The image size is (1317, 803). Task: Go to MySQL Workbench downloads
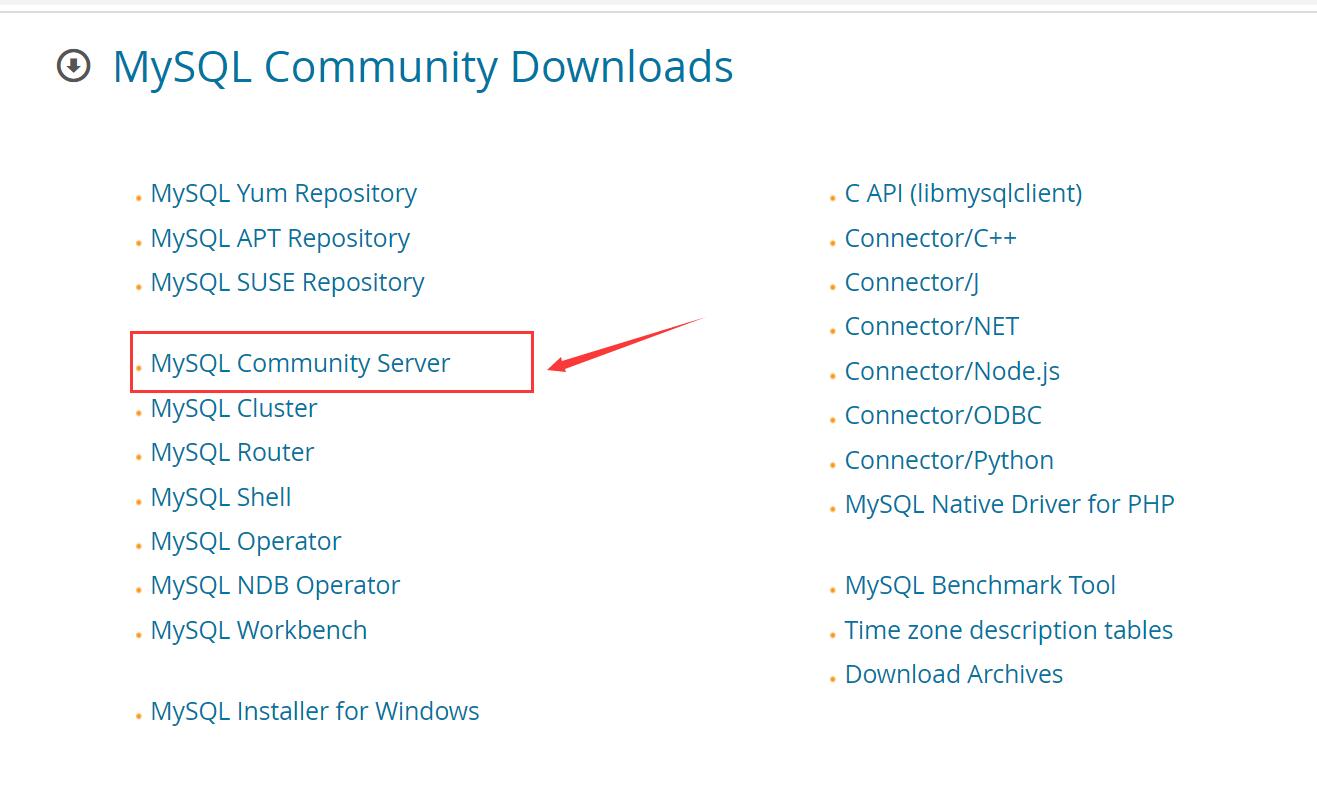pos(259,630)
